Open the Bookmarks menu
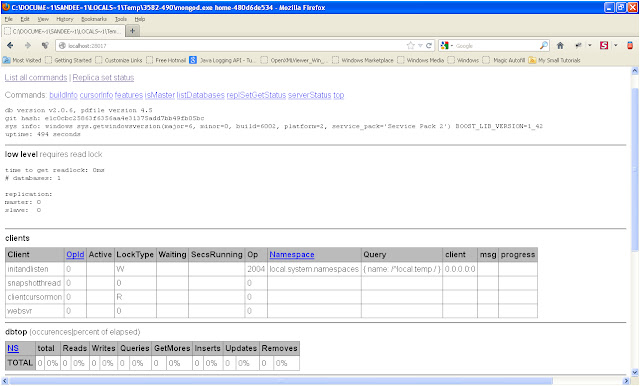The width and height of the screenshot is (640, 386). pos(93,19)
